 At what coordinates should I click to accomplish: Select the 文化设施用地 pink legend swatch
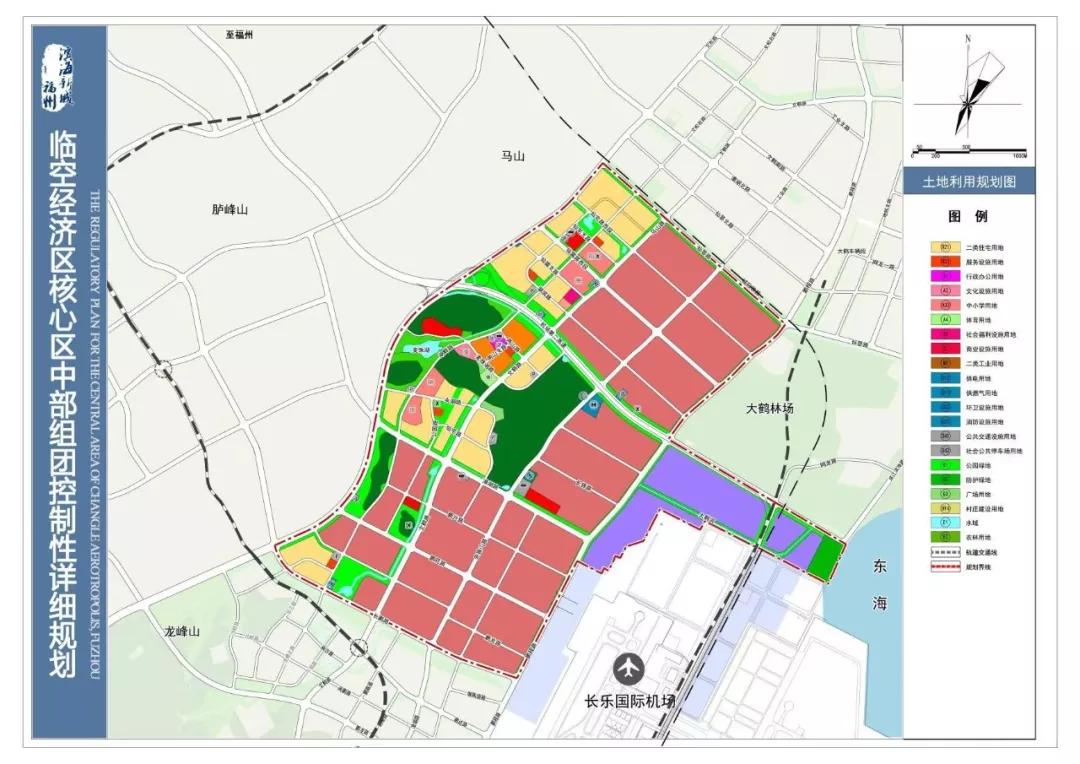945,291
